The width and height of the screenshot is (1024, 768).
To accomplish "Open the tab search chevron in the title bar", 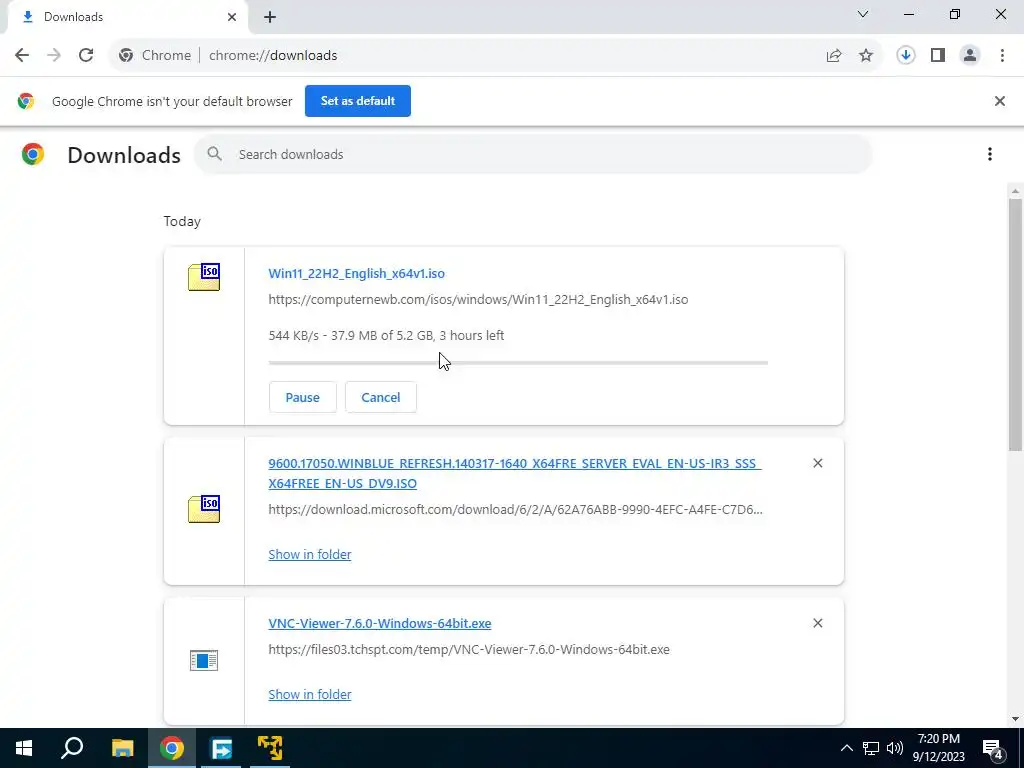I will [x=863, y=14].
